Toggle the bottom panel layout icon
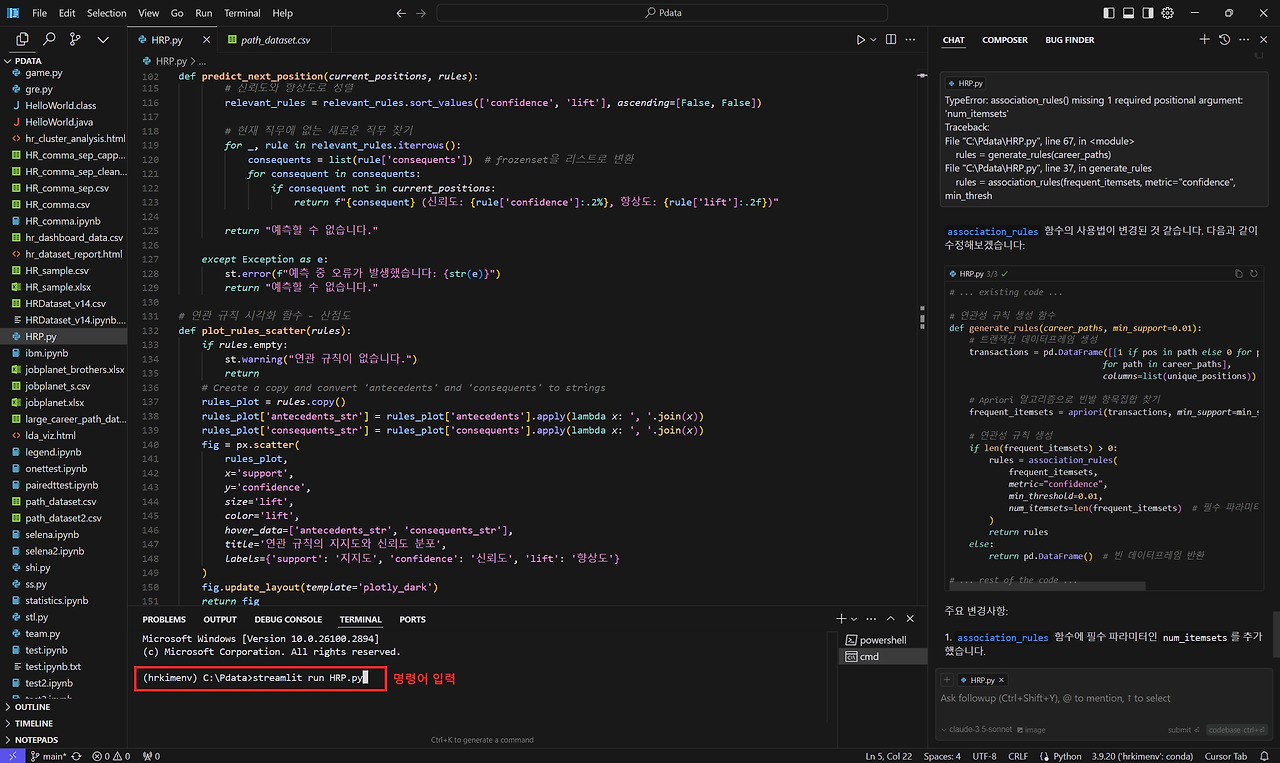The image size is (1280, 763). (x=1129, y=13)
